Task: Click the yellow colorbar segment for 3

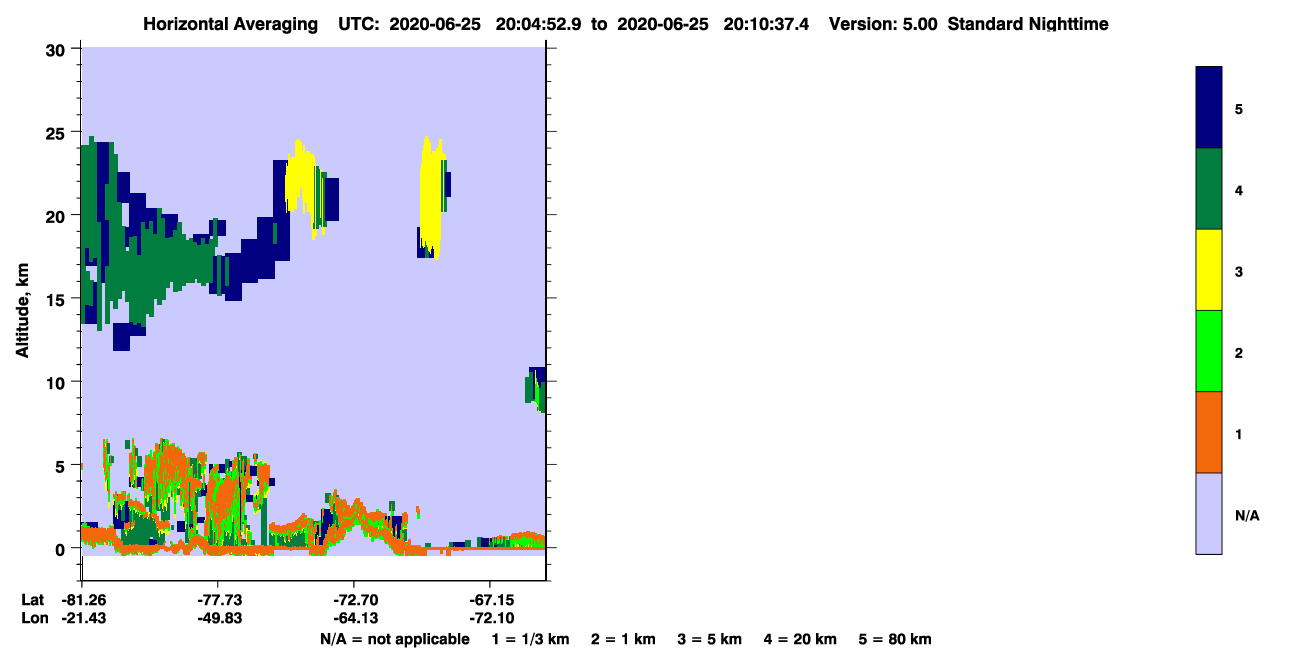Action: click(1208, 270)
